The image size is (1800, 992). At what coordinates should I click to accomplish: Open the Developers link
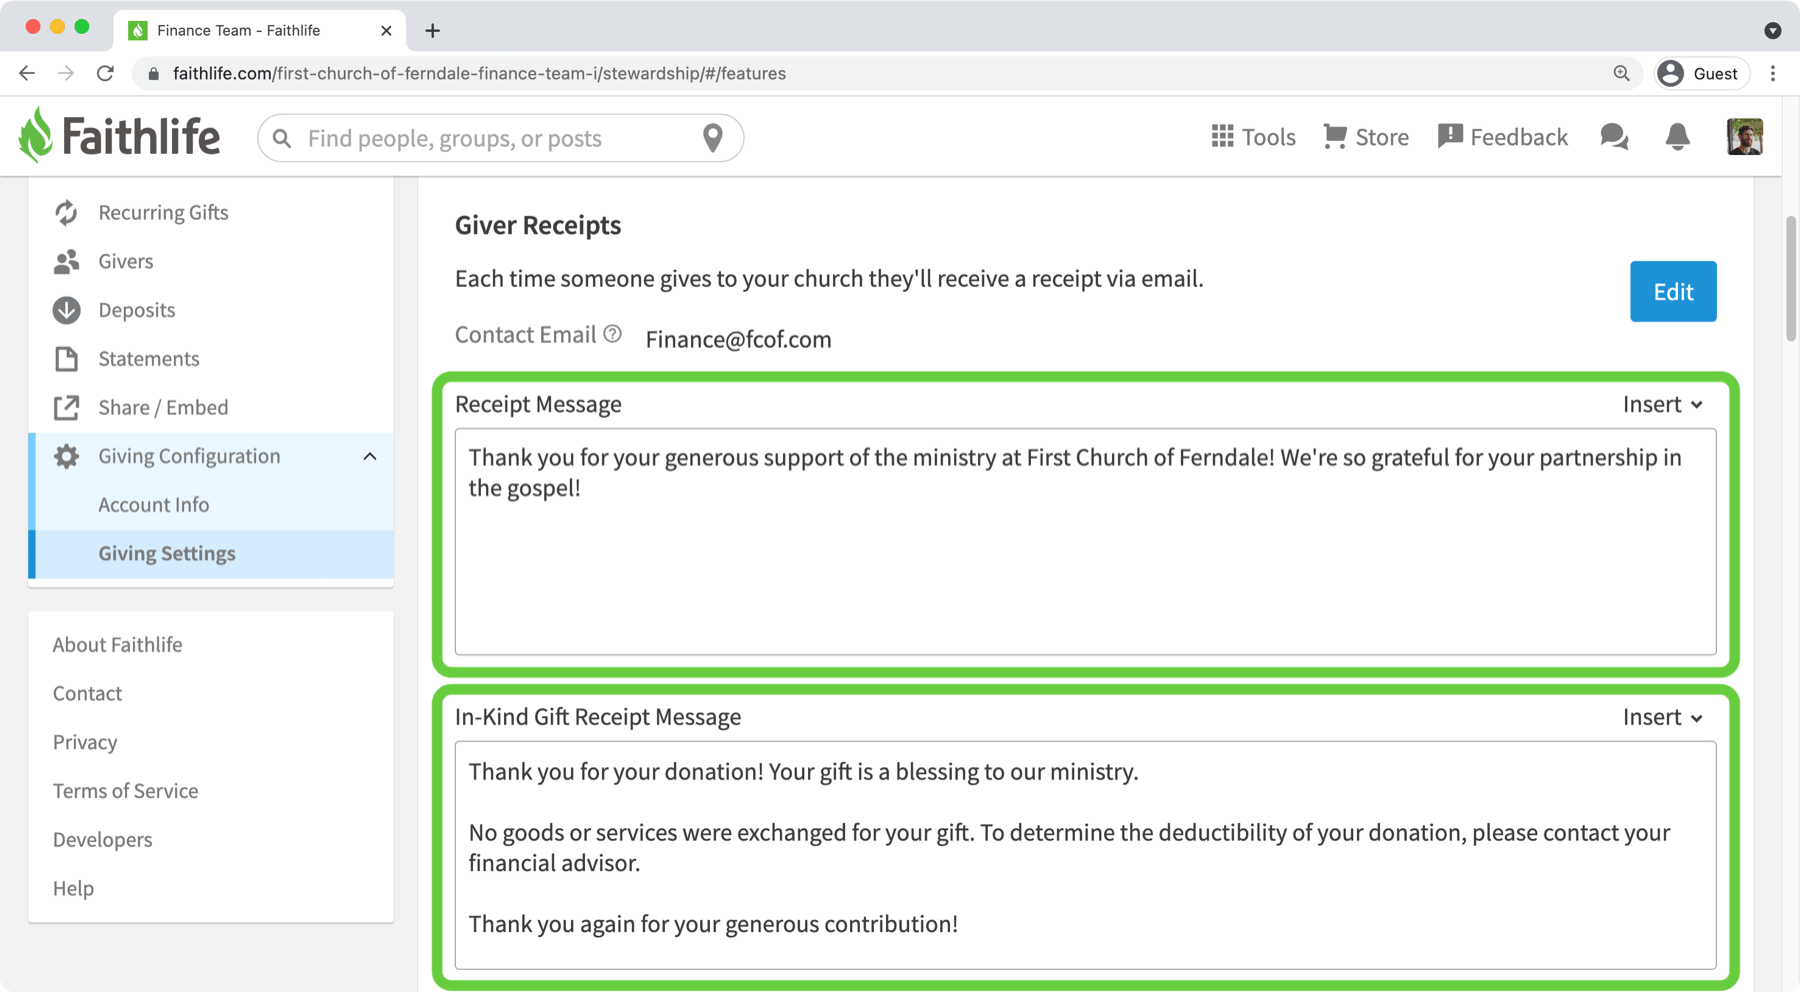tap(102, 840)
